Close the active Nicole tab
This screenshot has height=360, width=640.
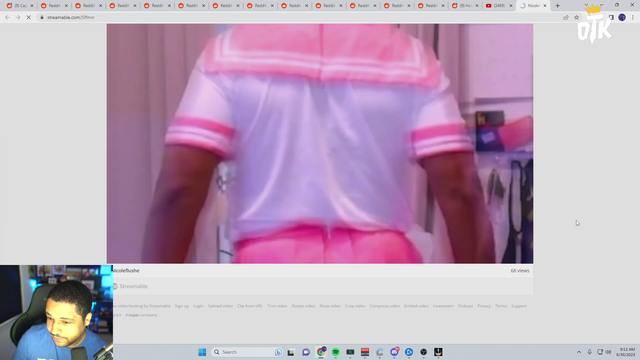pyautogui.click(x=545, y=6)
